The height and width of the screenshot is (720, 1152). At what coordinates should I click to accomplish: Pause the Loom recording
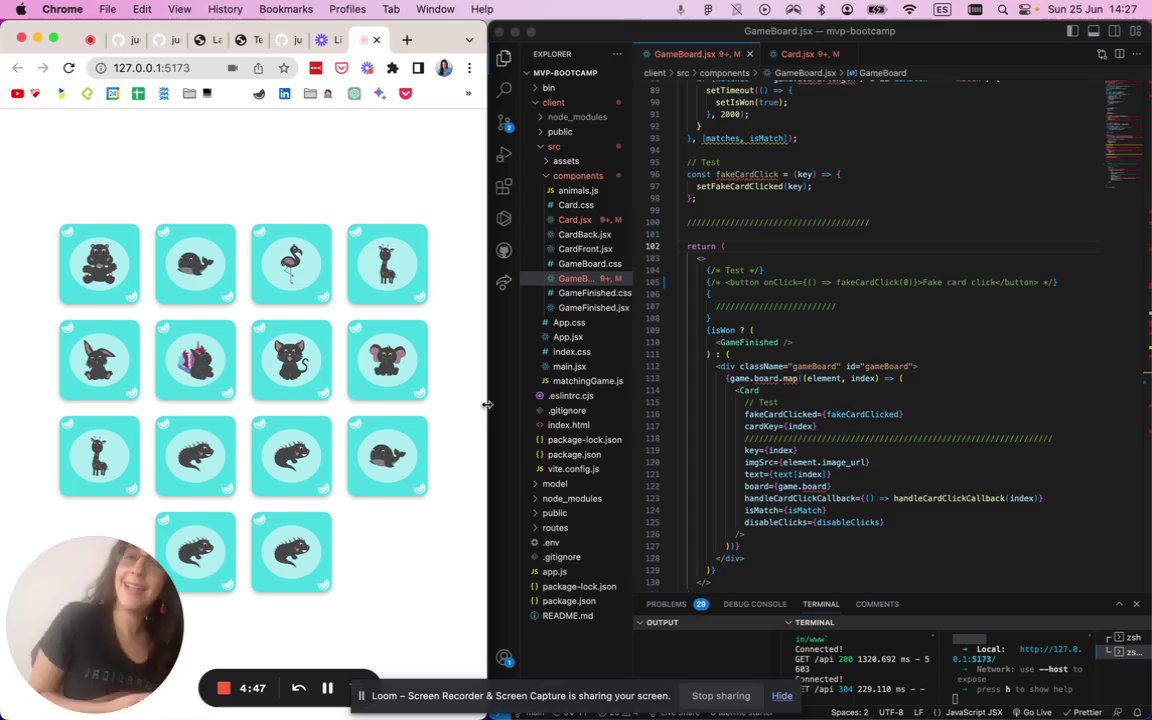(327, 688)
